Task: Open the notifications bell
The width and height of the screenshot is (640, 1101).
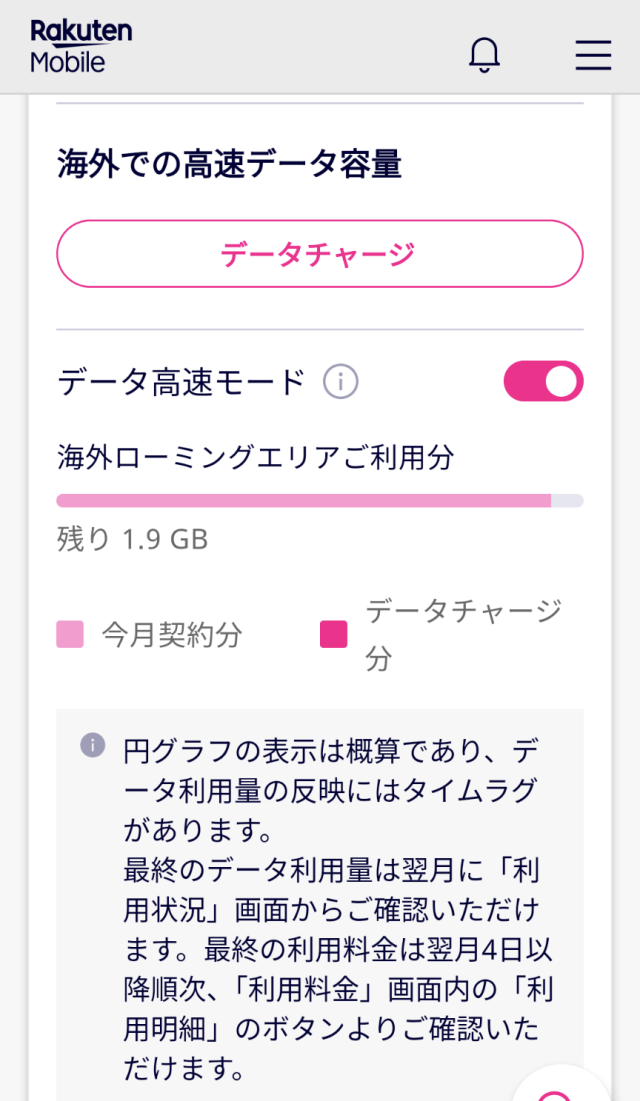Action: pyautogui.click(x=484, y=54)
